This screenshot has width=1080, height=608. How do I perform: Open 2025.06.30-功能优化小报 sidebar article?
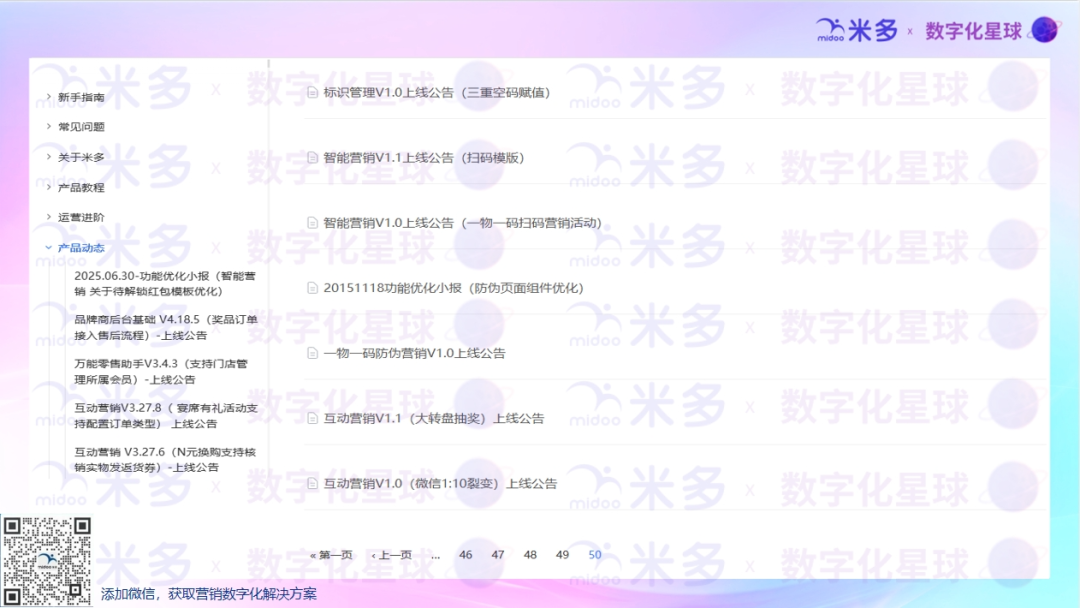(165, 284)
